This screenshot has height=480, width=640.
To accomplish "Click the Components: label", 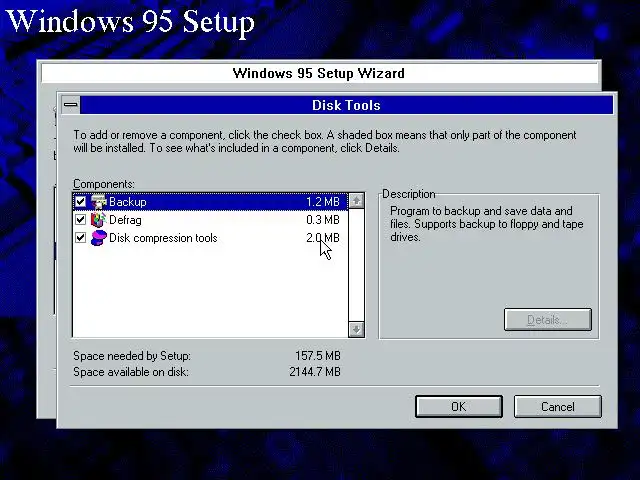I will 104,184.
